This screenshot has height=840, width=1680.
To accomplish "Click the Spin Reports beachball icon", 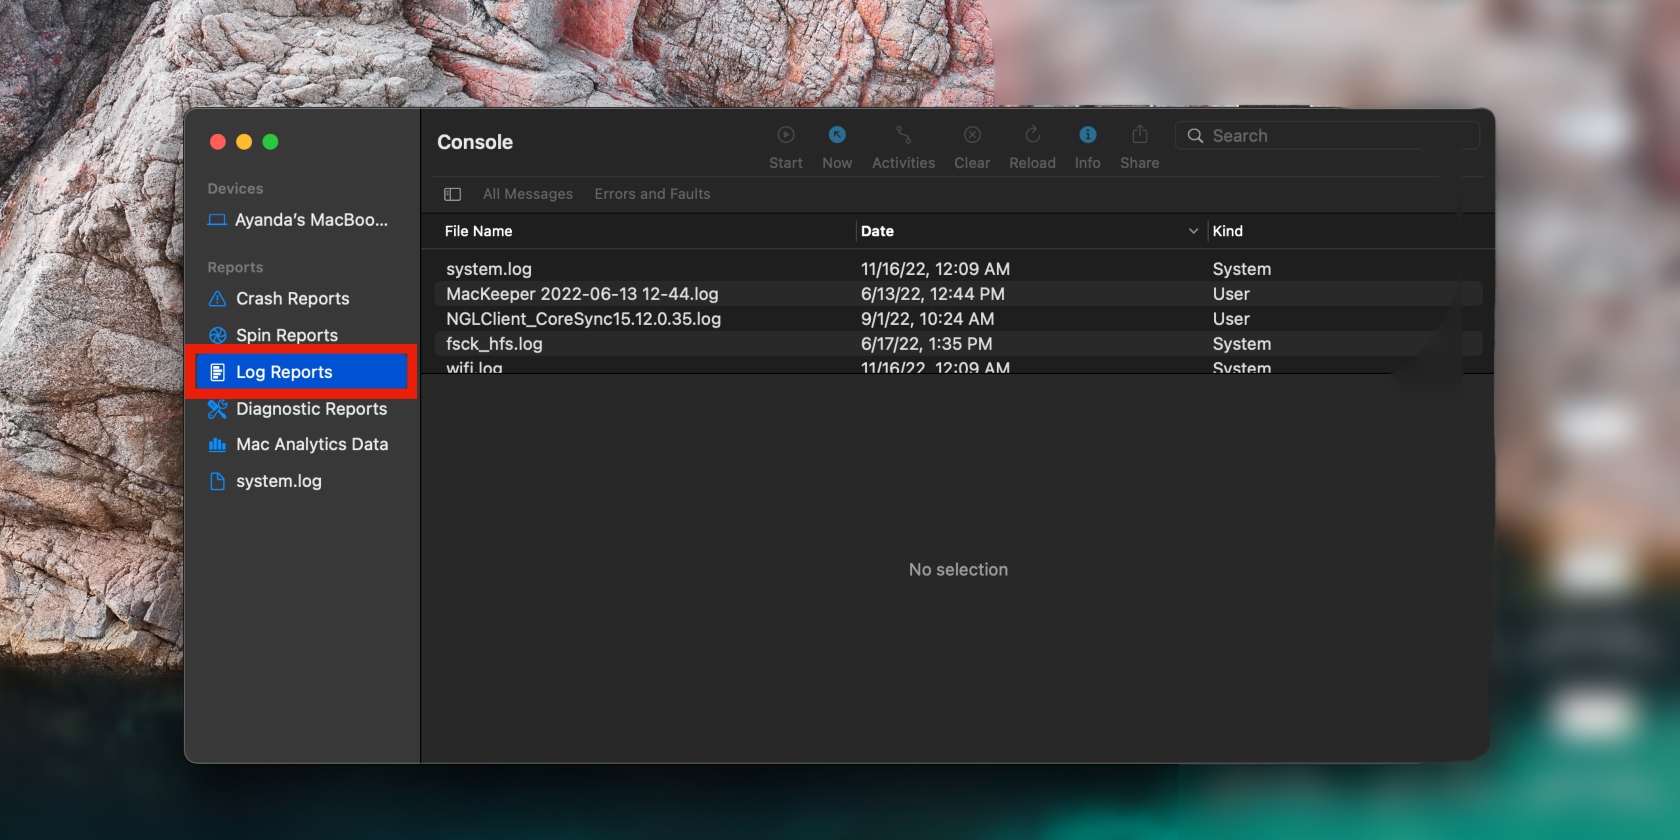I will (217, 335).
